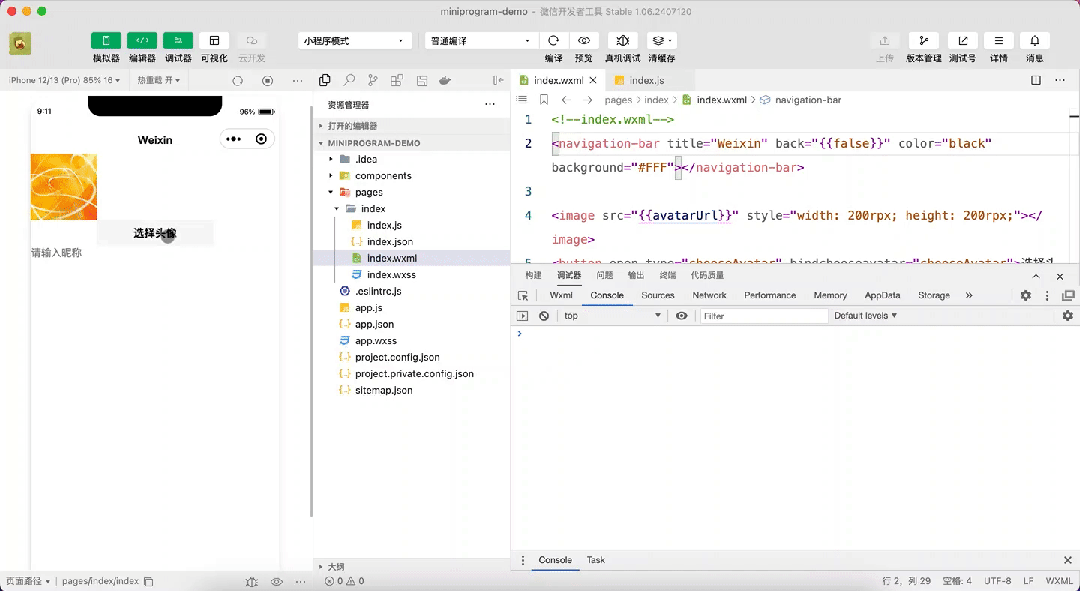The height and width of the screenshot is (591, 1080).
Task: Split the editor view
Action: pos(1035,81)
